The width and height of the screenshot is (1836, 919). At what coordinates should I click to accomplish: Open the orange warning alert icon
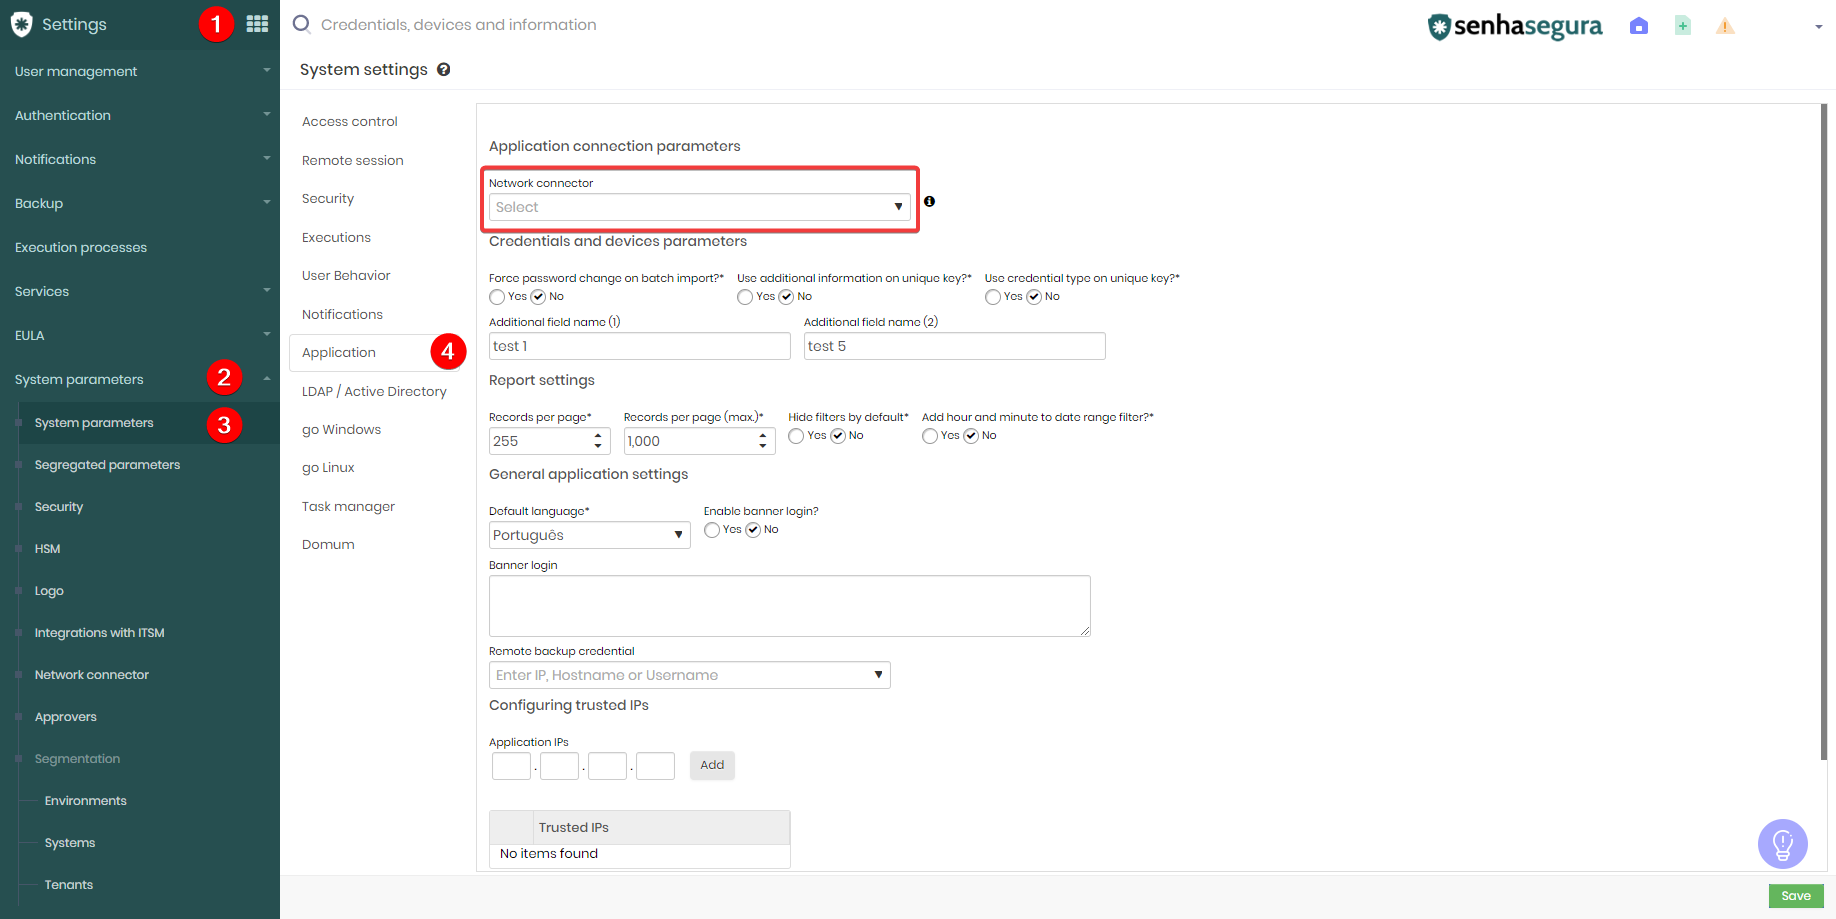[1725, 26]
